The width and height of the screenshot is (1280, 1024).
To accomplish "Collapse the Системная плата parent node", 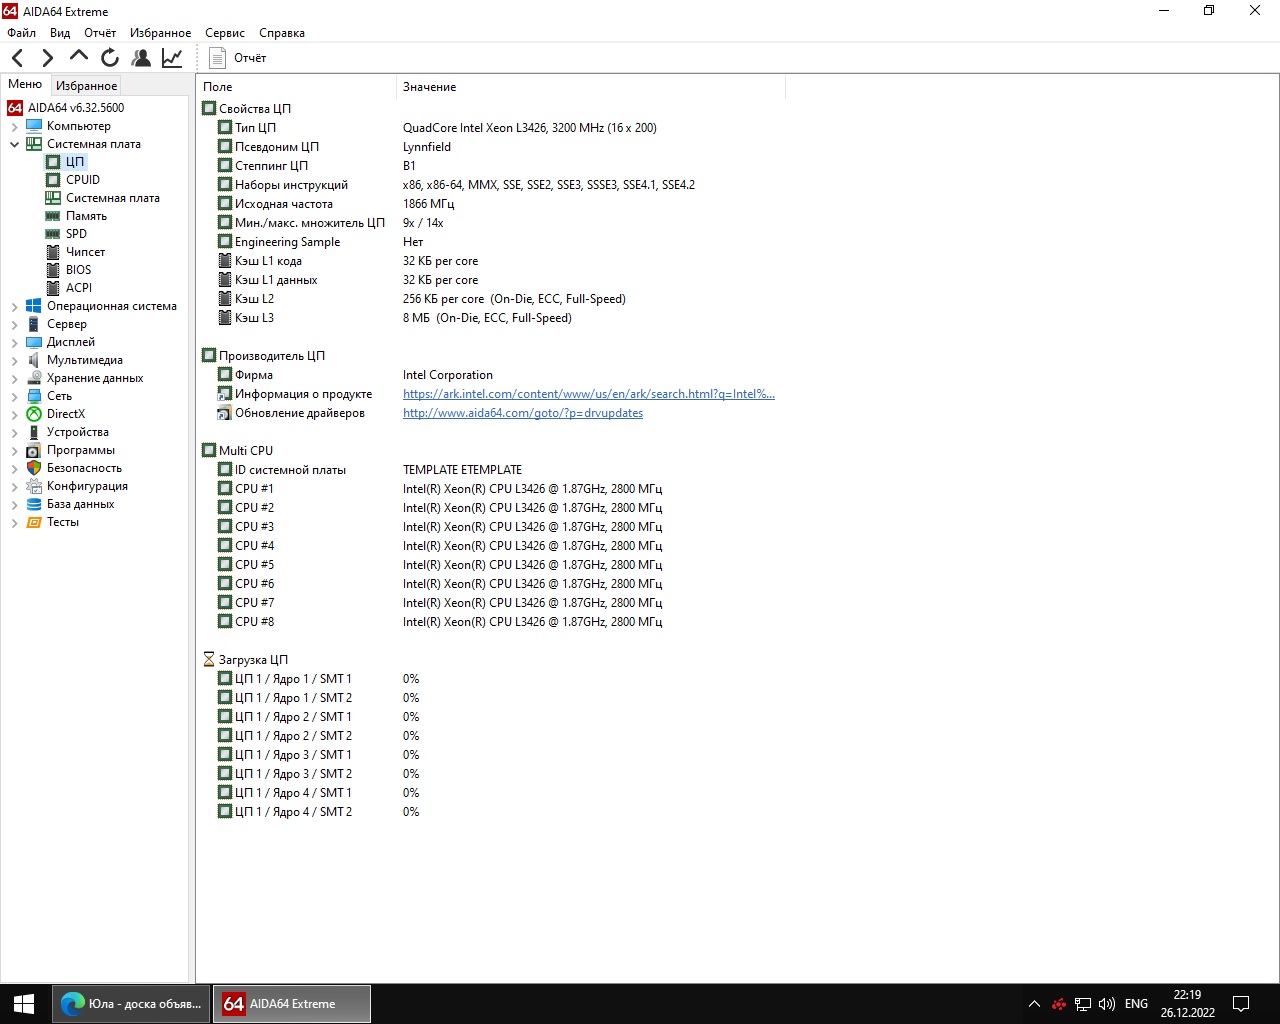I will [15, 144].
